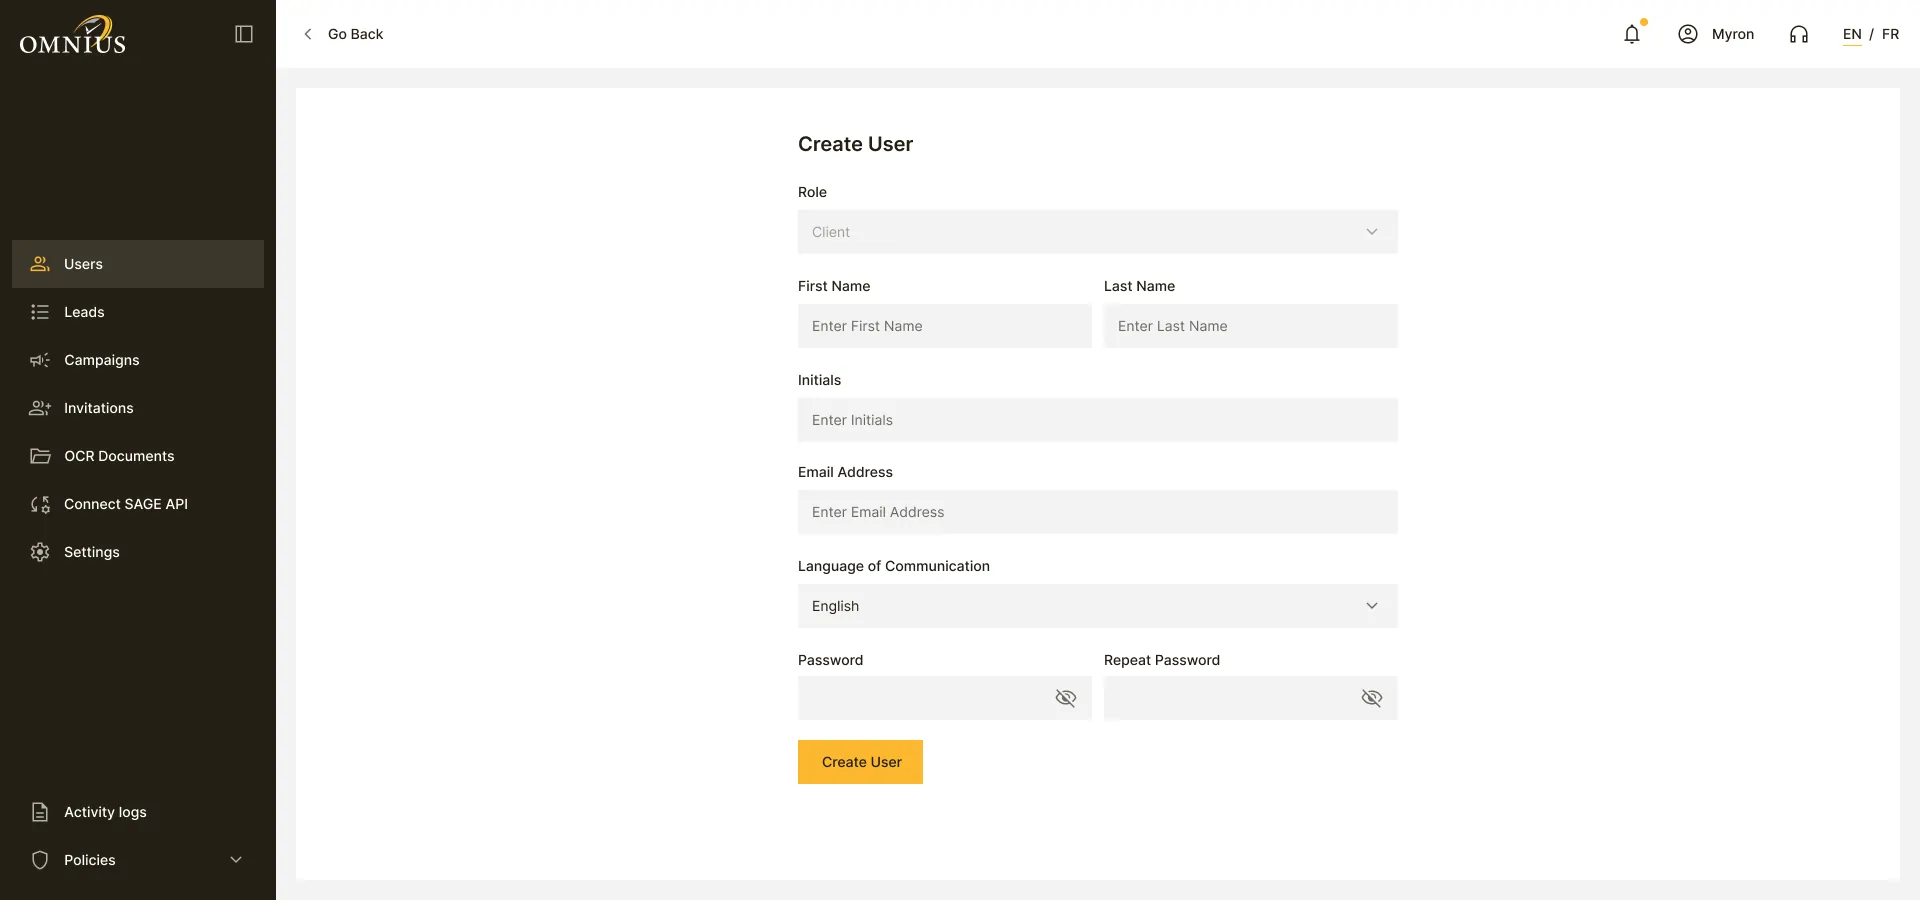Focus the Enter Email Address field
The height and width of the screenshot is (900, 1920).
click(1098, 512)
